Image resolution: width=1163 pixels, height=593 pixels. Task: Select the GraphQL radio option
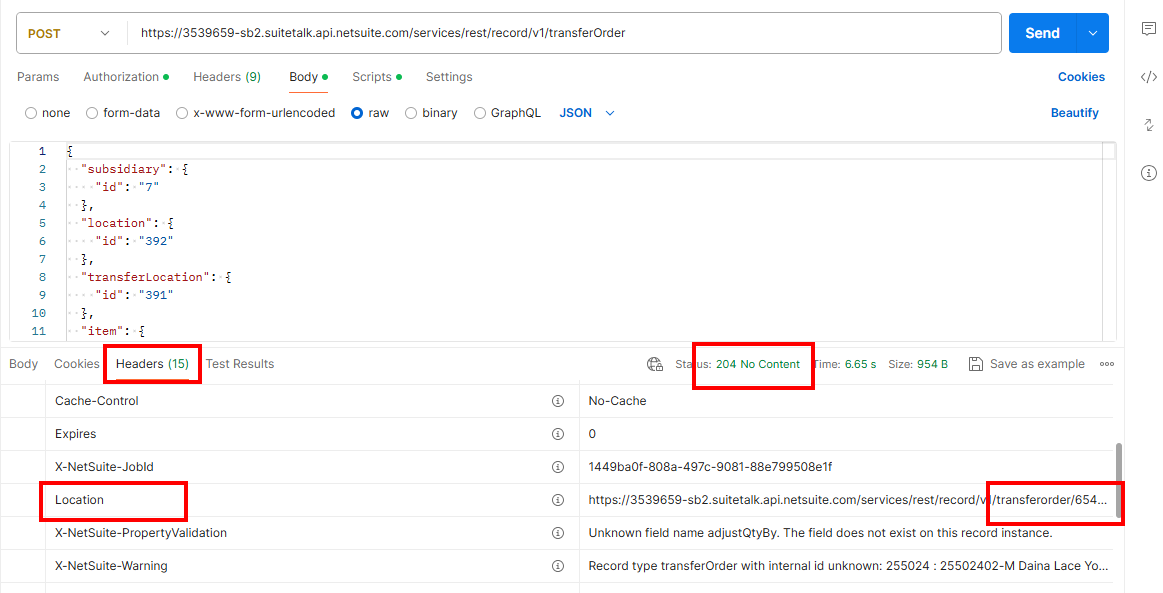pos(480,113)
